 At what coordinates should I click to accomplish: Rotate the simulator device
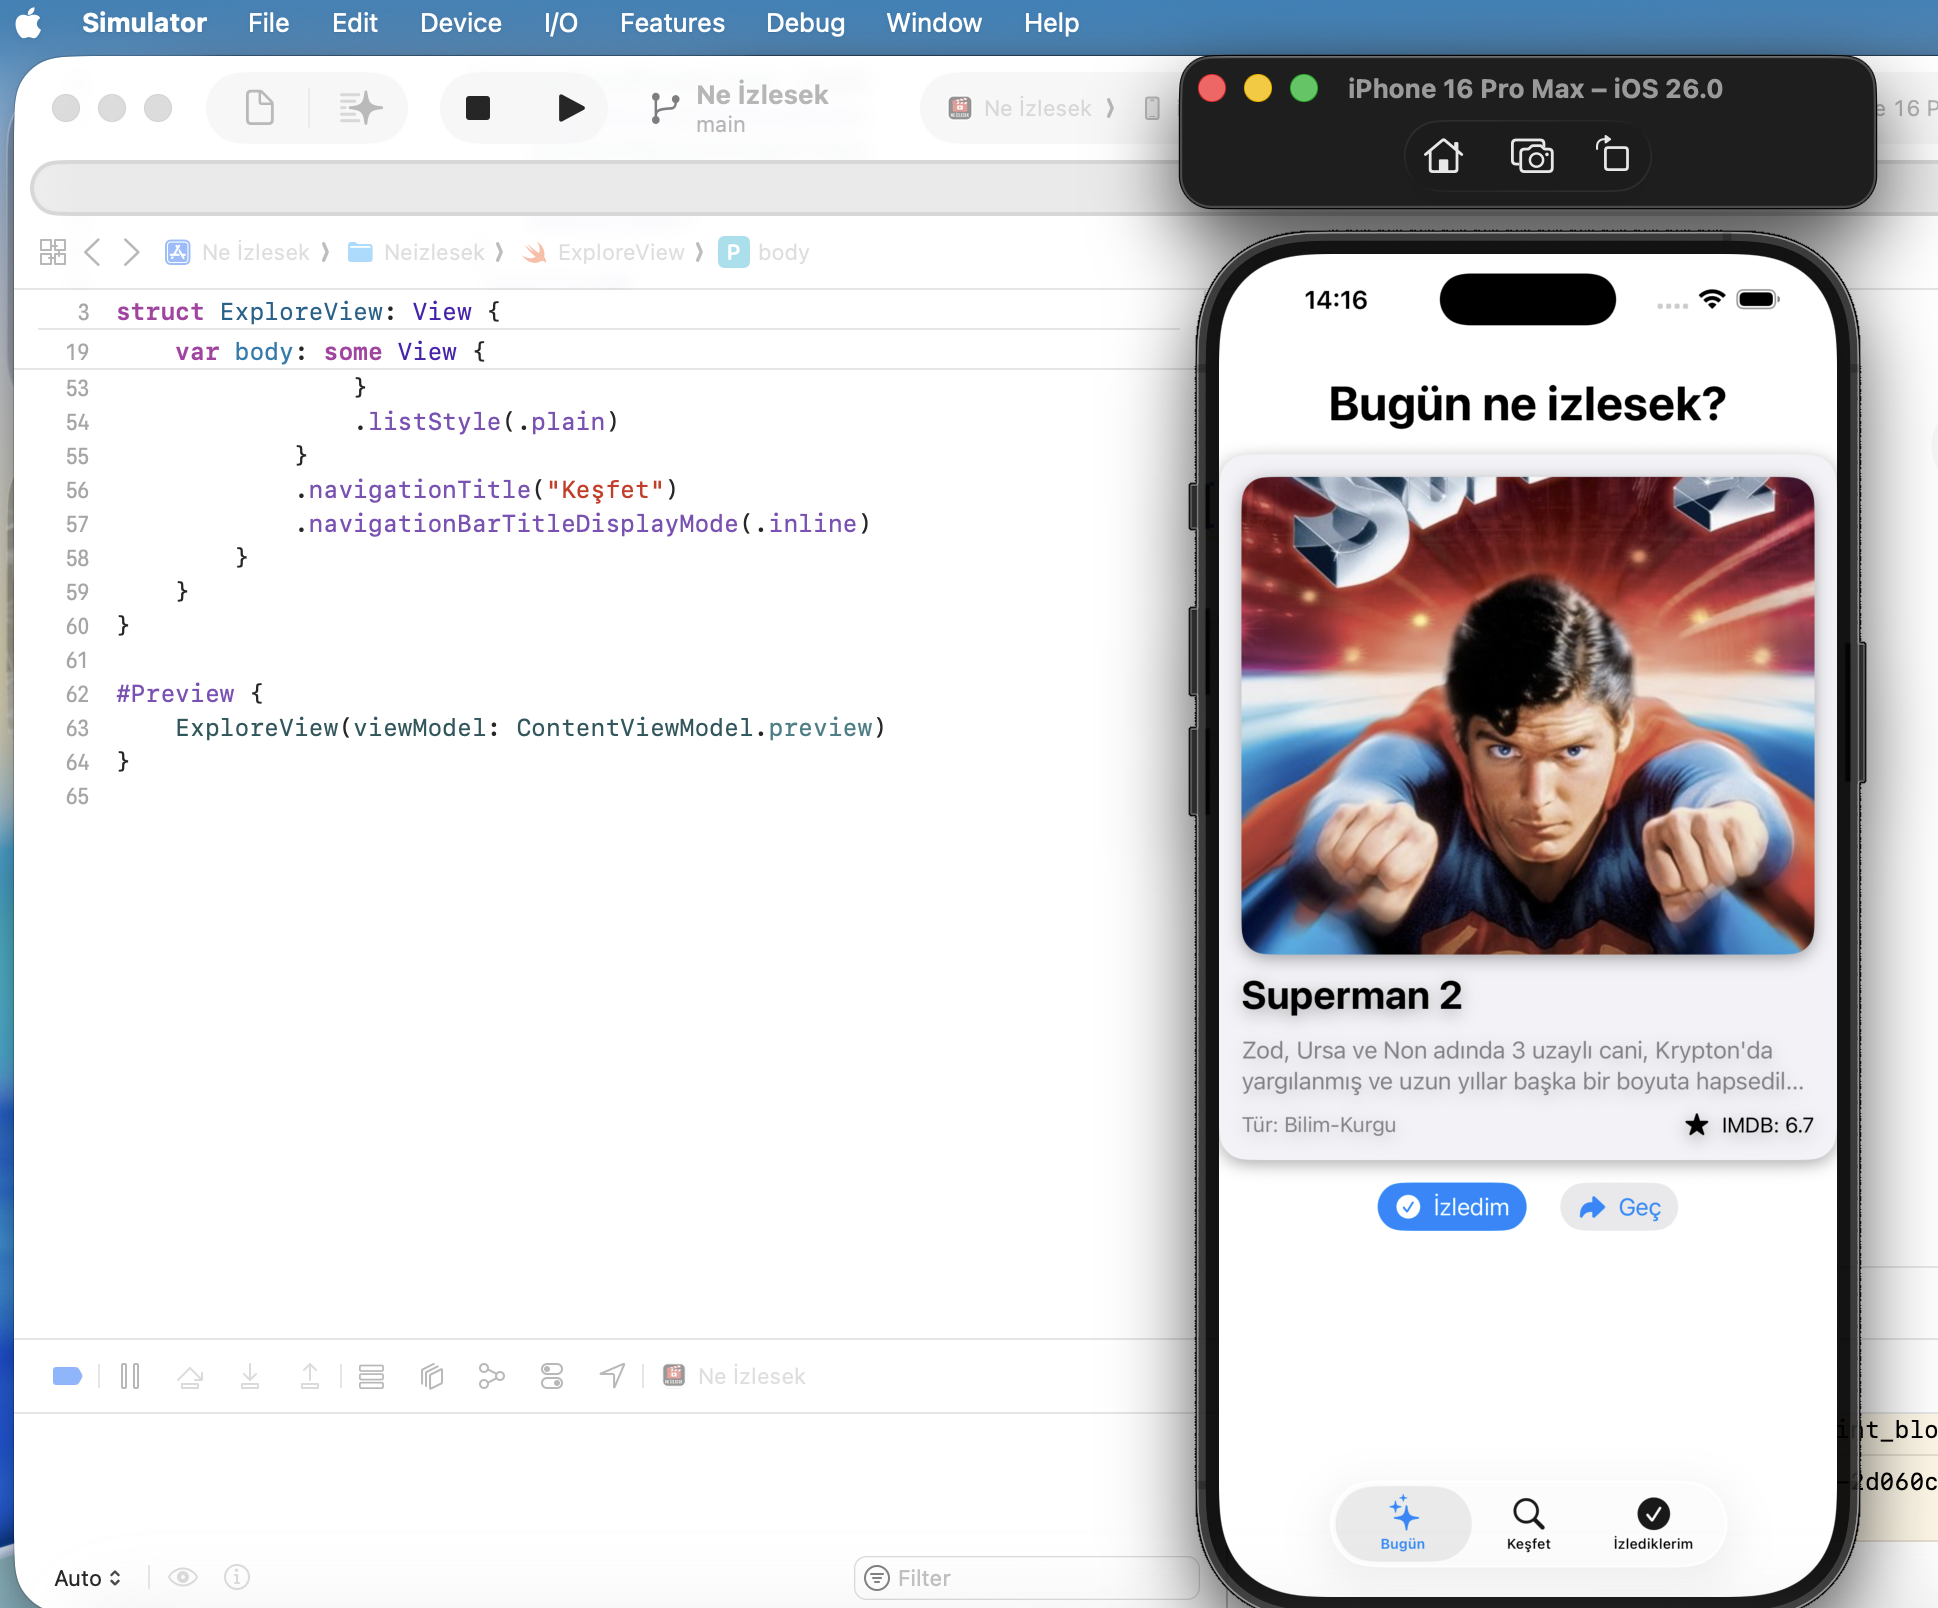1612,155
